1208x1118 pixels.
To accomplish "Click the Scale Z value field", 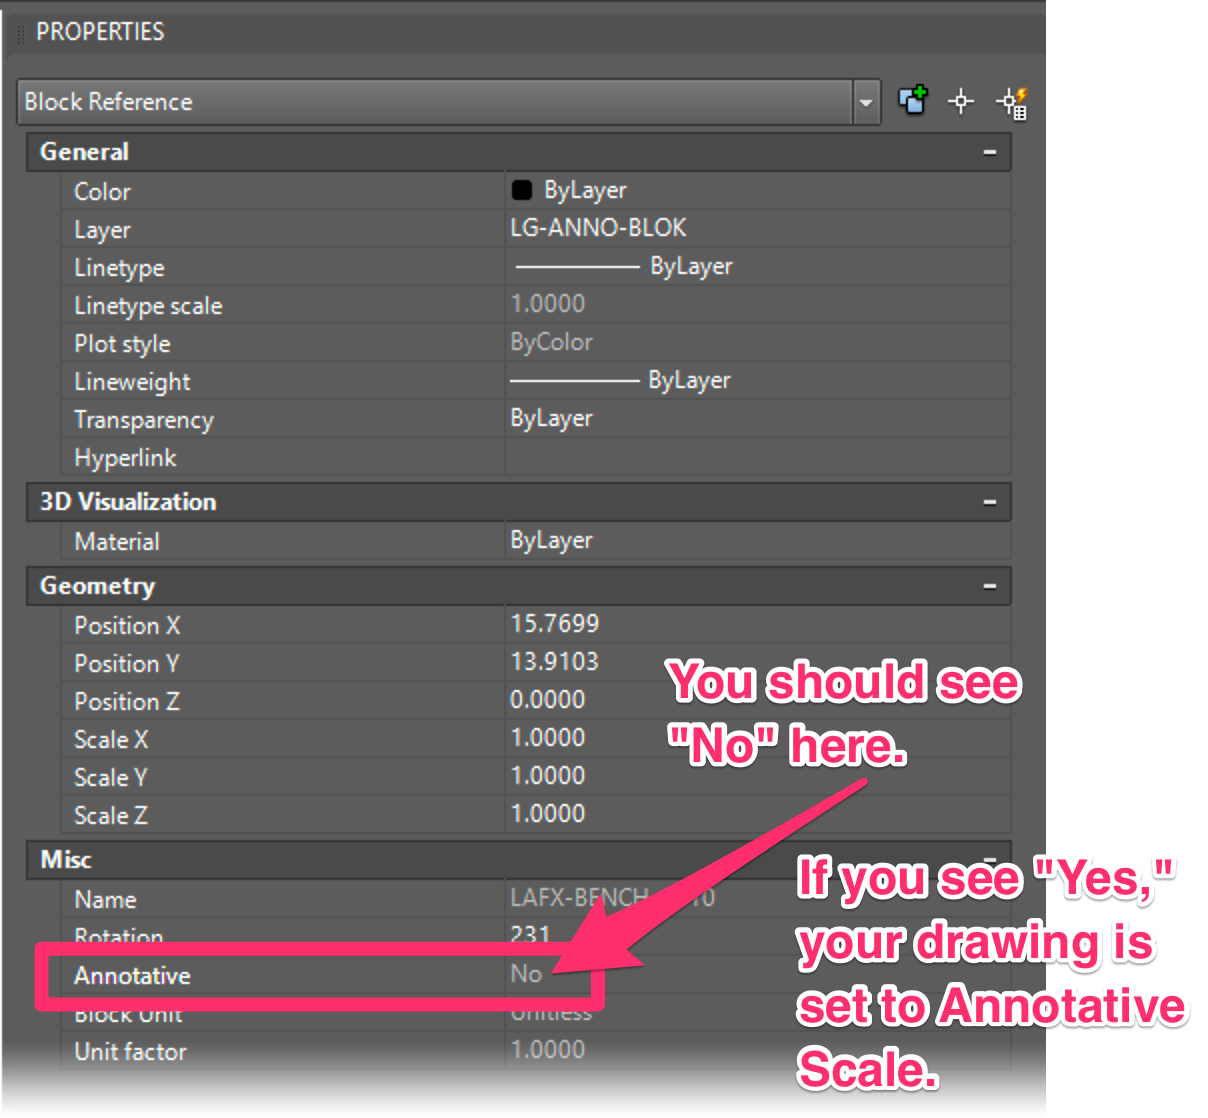I will 757,814.
